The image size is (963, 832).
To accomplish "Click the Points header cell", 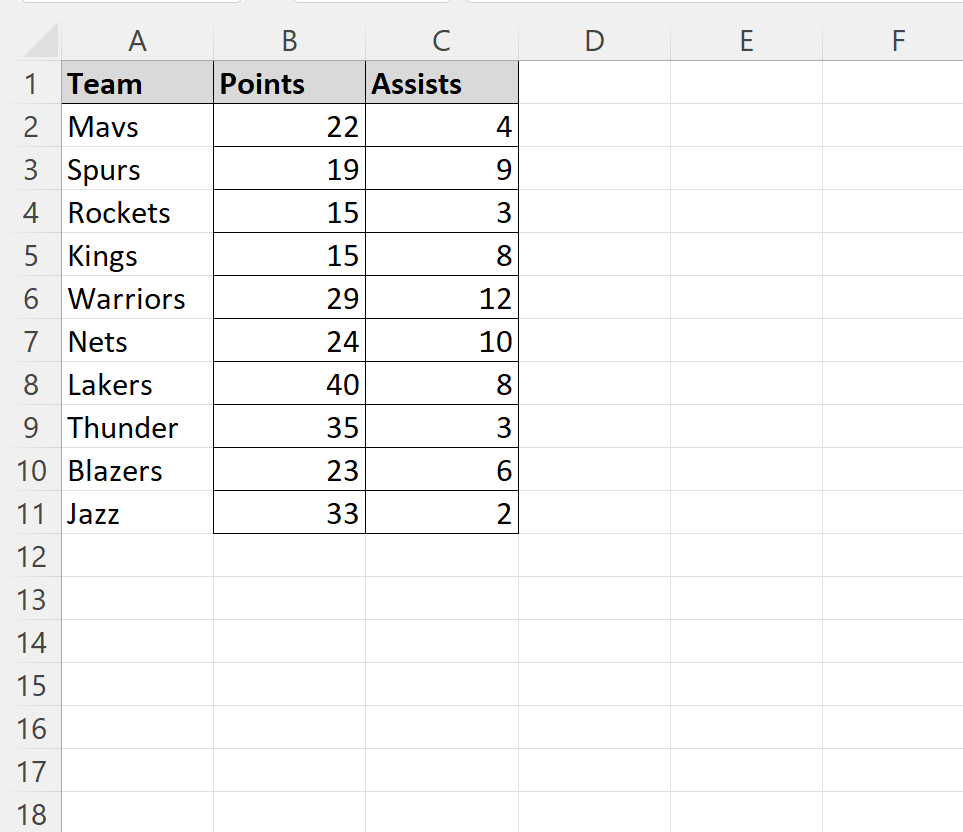I will [289, 82].
